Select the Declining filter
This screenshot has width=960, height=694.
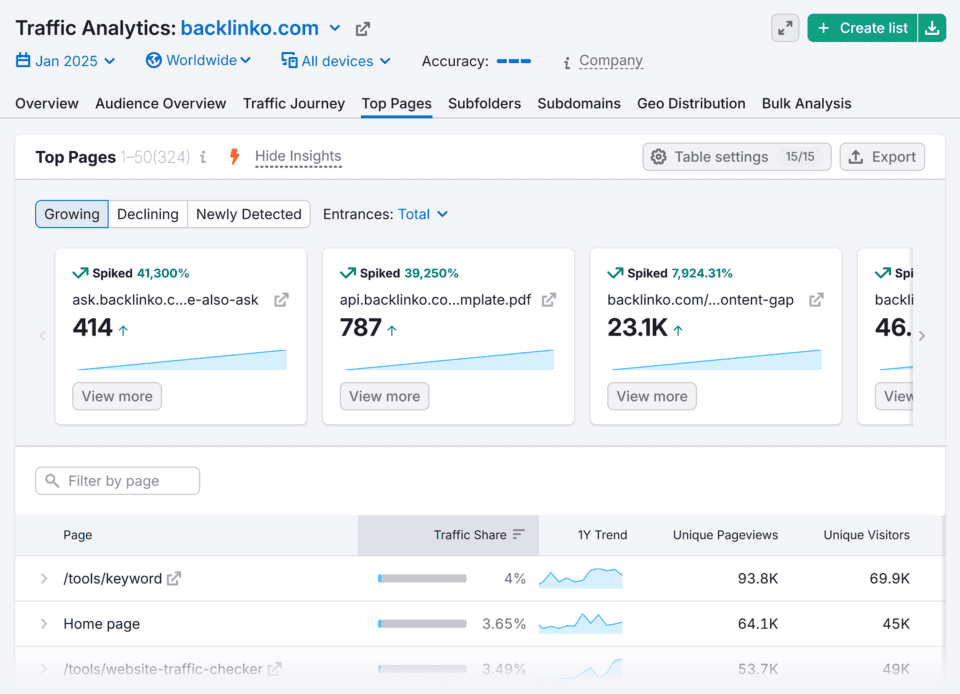(x=147, y=214)
